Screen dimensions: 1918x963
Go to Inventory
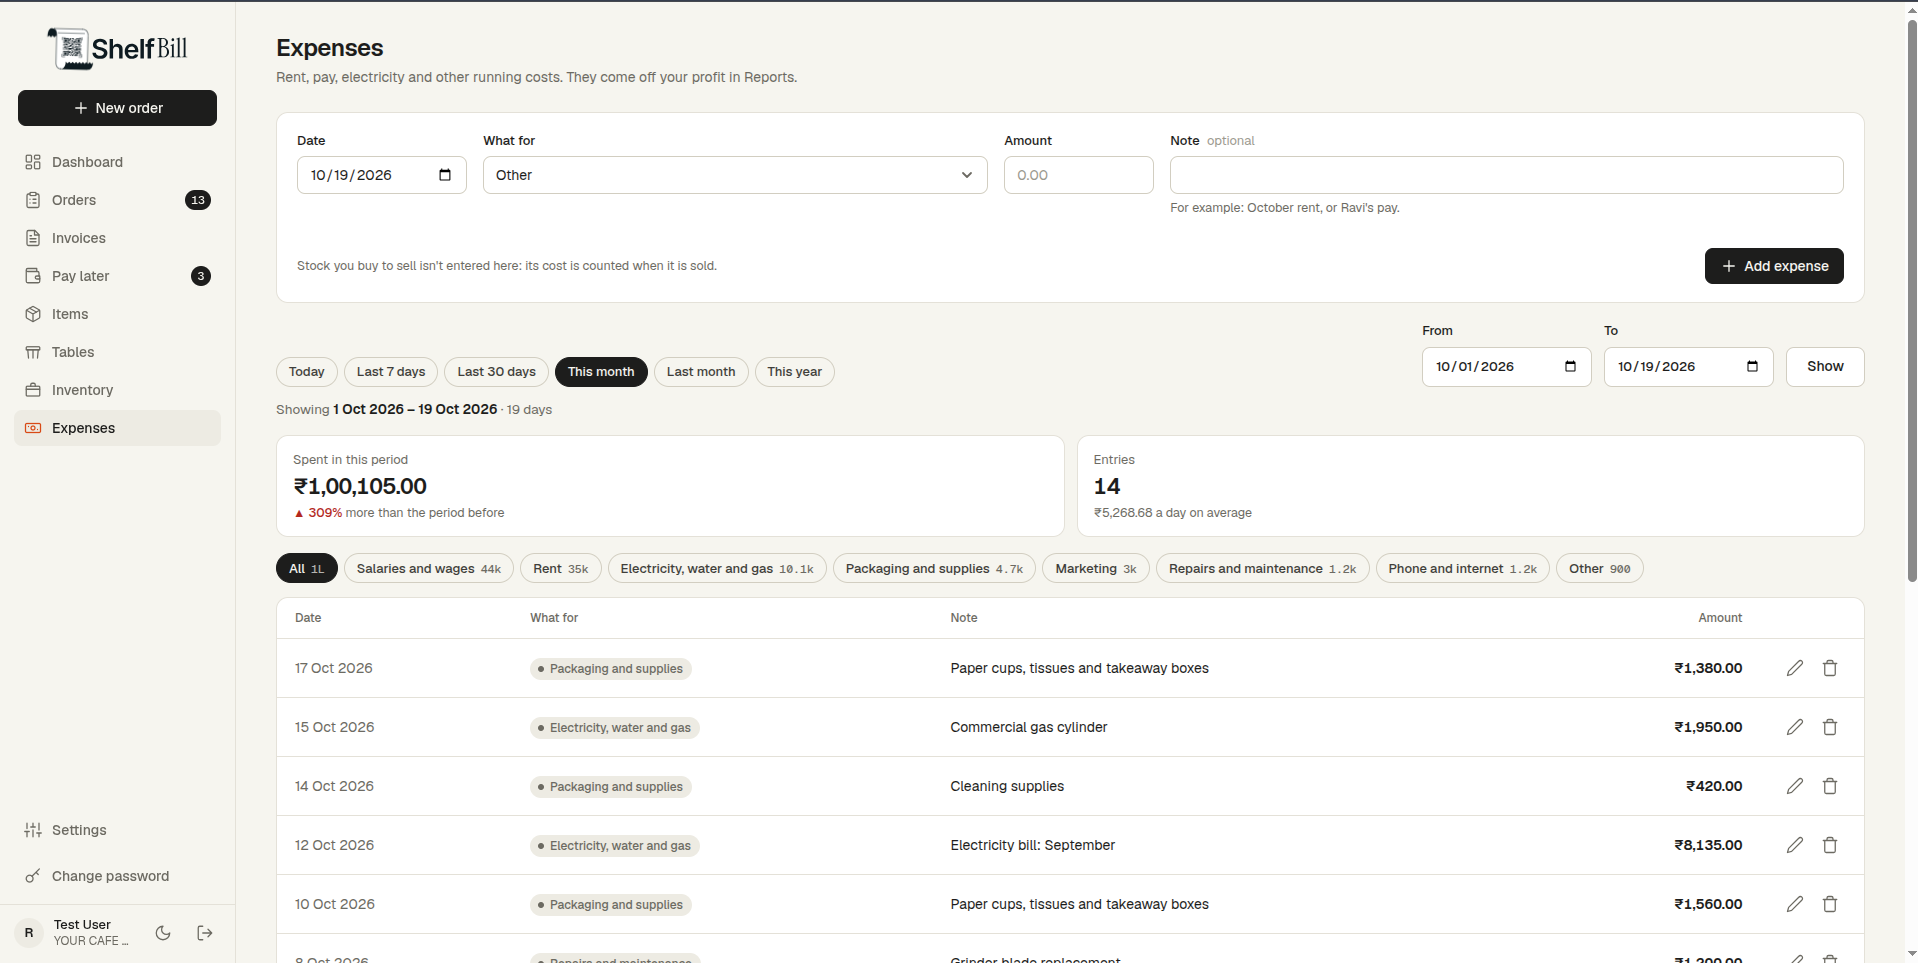[117, 390]
